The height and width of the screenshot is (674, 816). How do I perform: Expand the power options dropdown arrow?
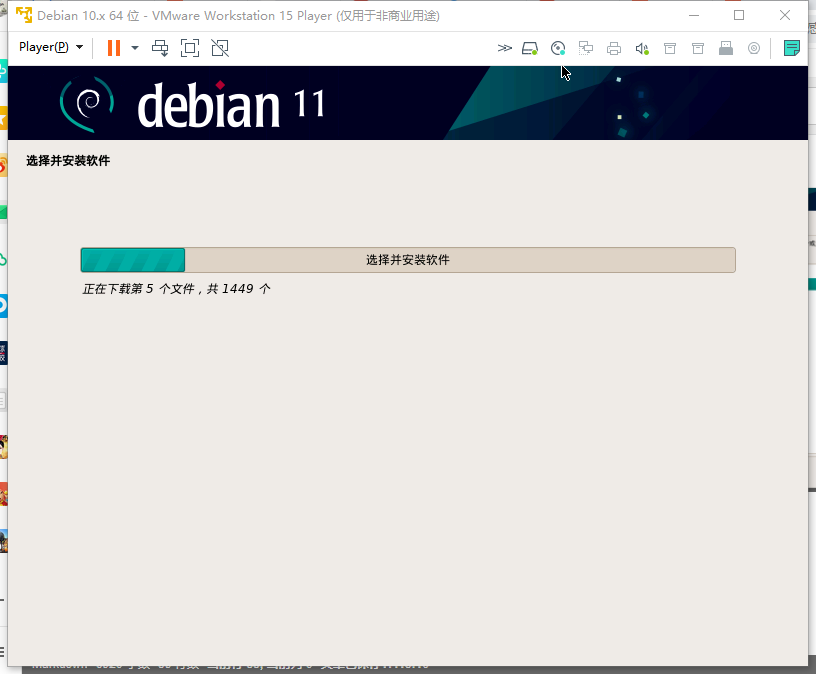tap(135, 48)
